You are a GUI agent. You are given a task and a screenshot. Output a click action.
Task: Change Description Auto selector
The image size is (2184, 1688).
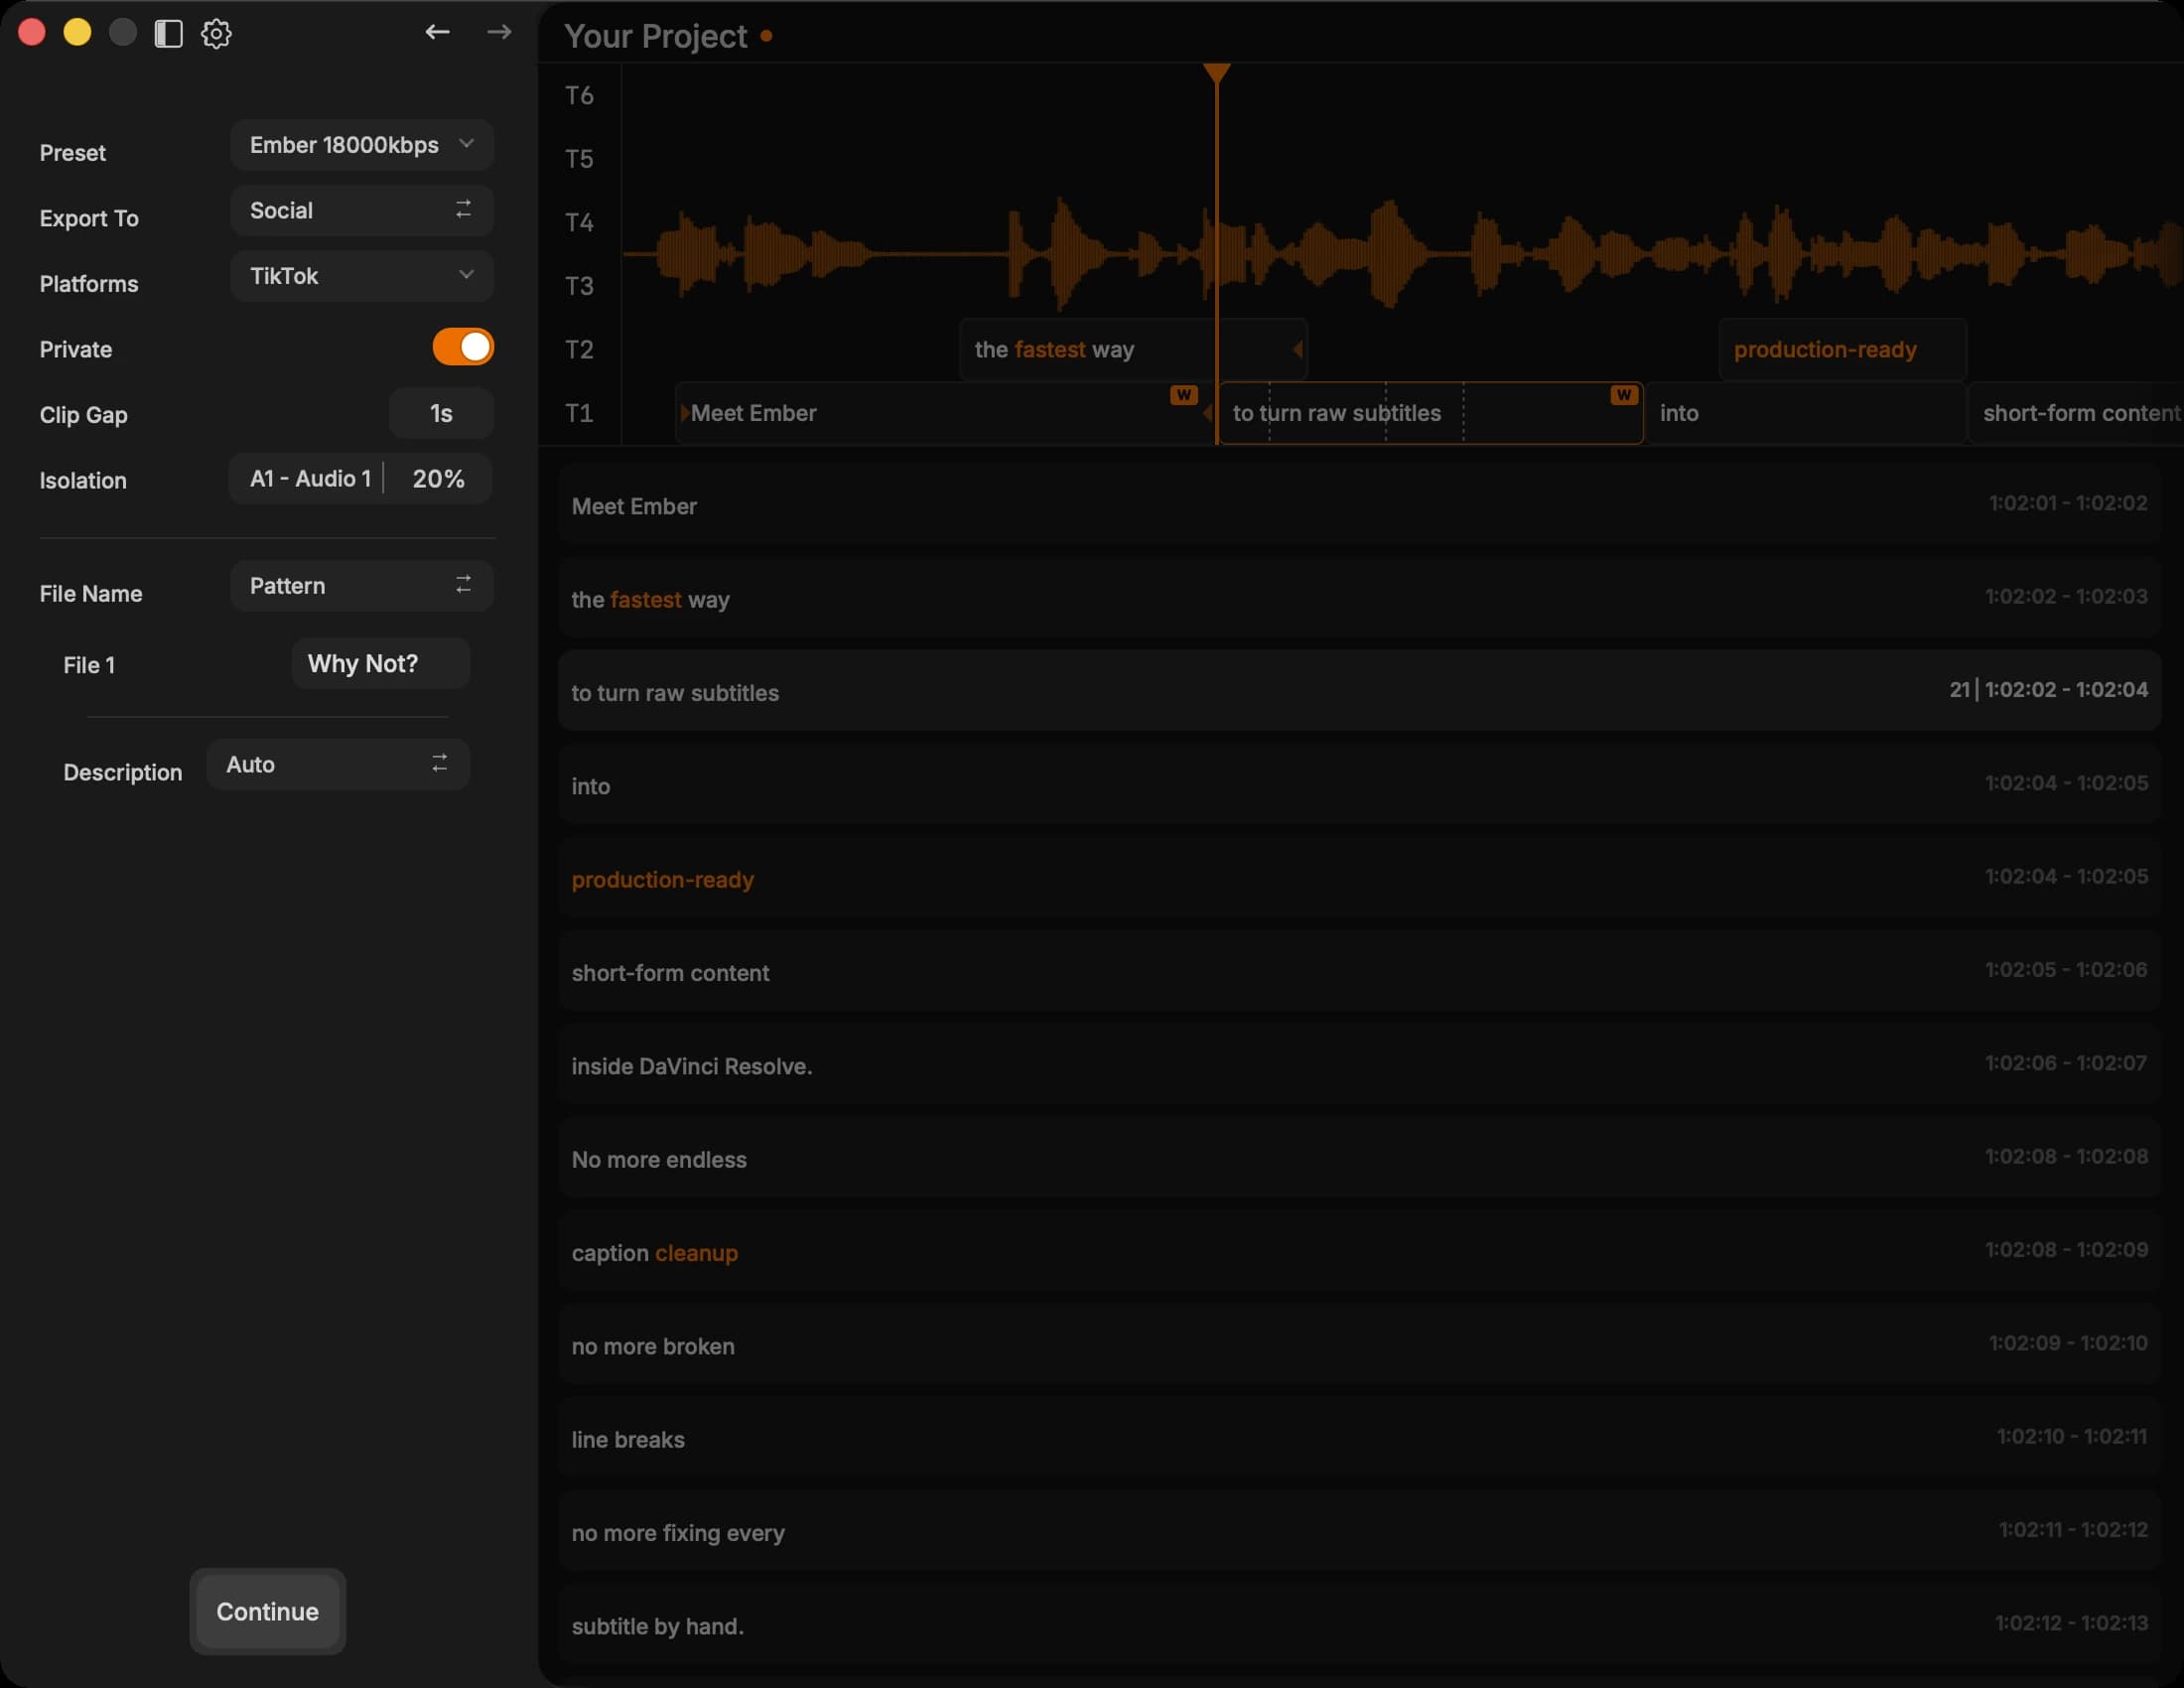[338, 764]
